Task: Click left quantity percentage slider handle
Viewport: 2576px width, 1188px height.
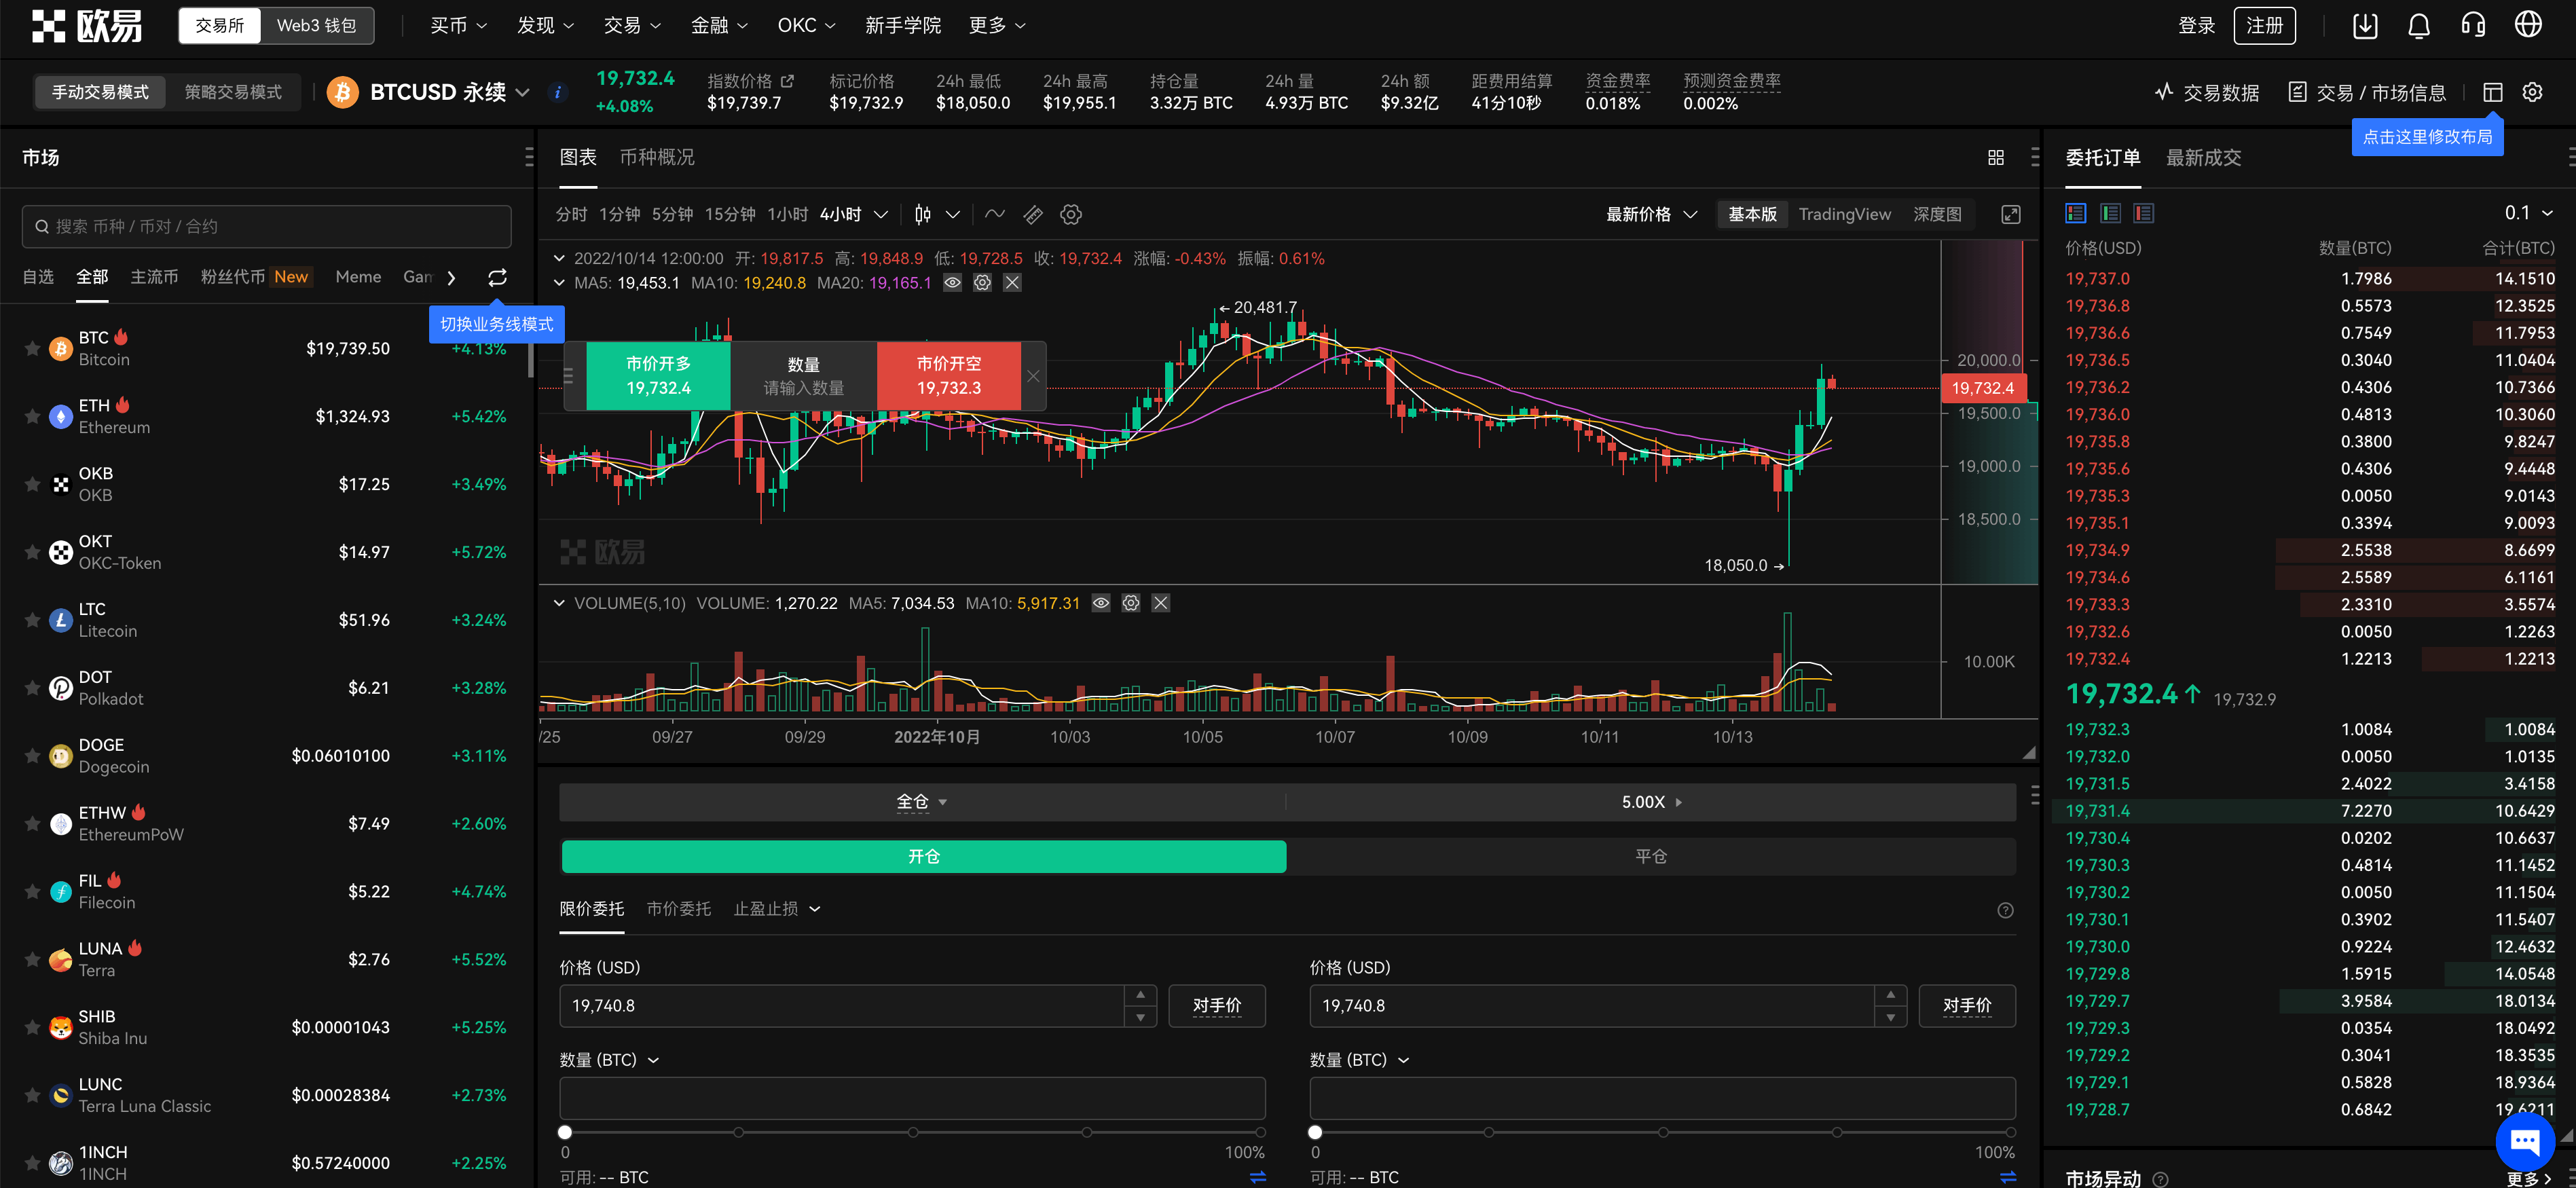Action: 565,1132
